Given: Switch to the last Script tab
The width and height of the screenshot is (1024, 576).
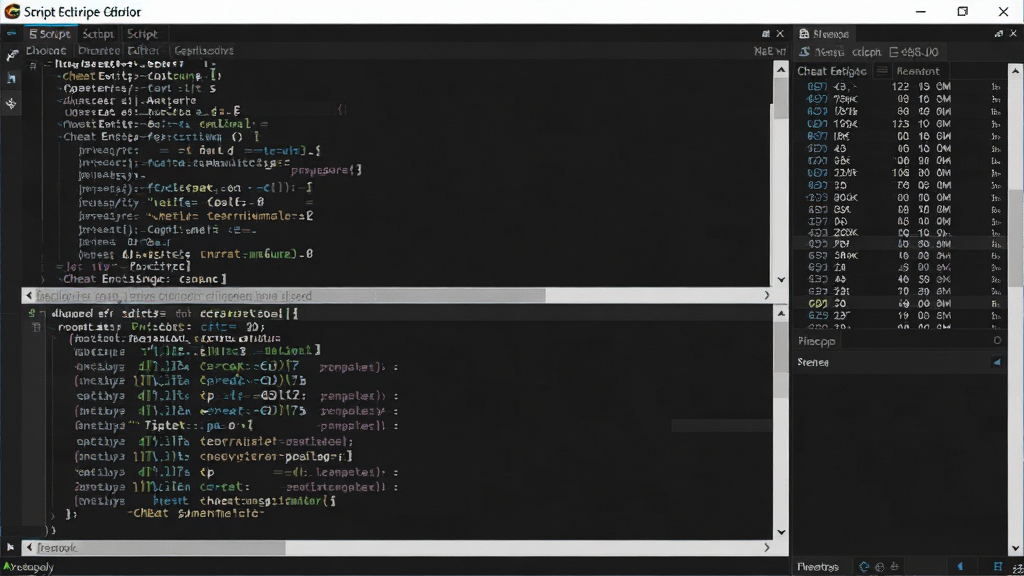Looking at the screenshot, I should [x=142, y=33].
